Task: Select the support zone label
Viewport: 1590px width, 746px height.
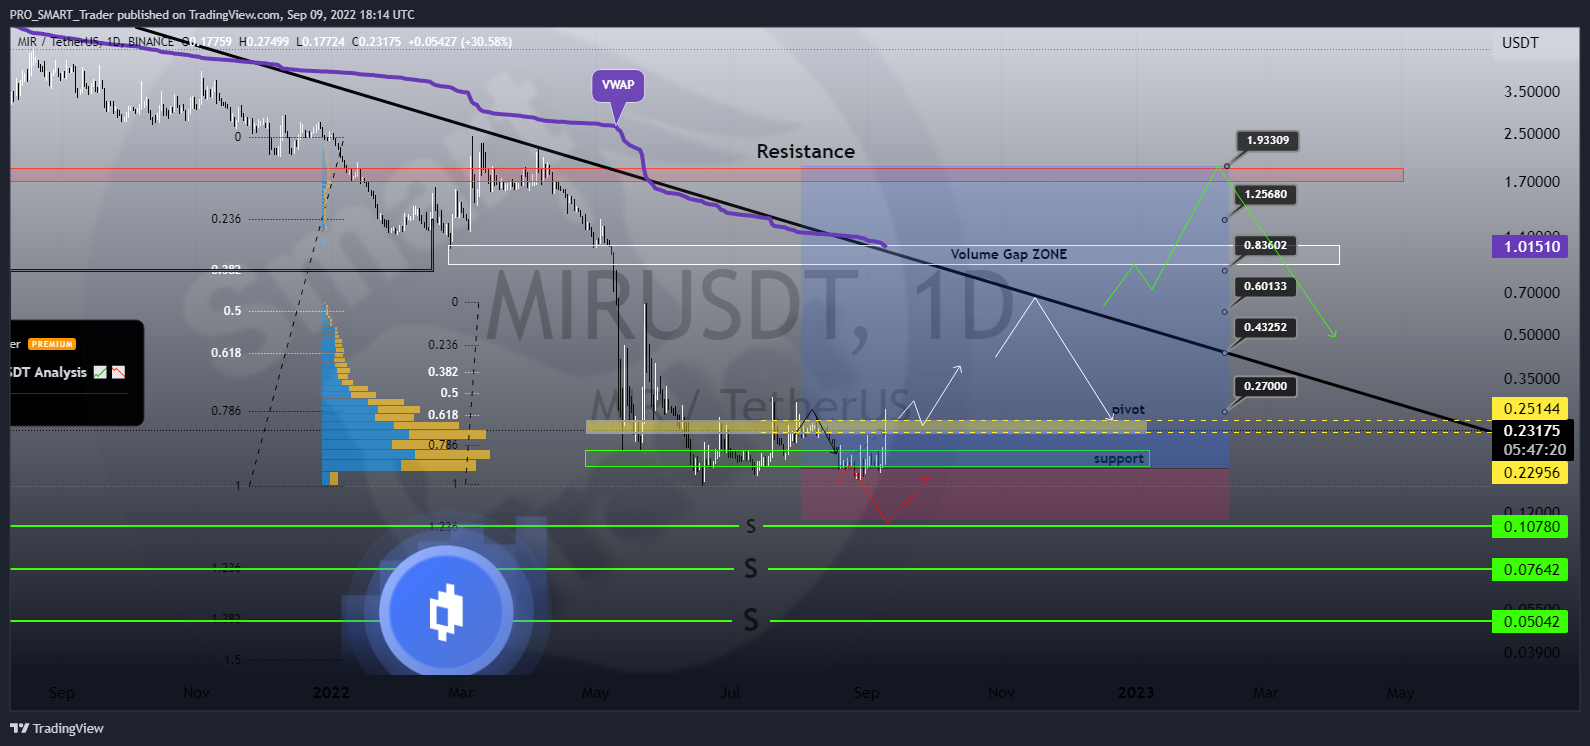Action: coord(1118,459)
